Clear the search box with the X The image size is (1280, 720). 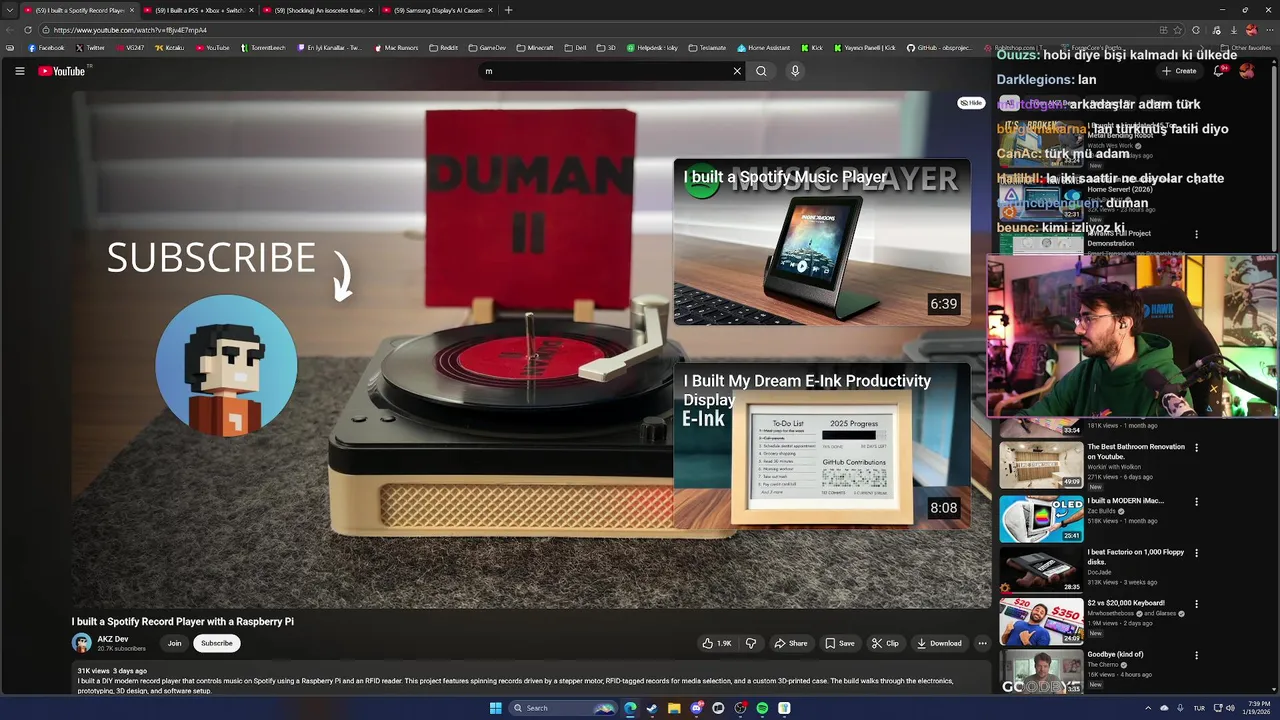coord(737,71)
